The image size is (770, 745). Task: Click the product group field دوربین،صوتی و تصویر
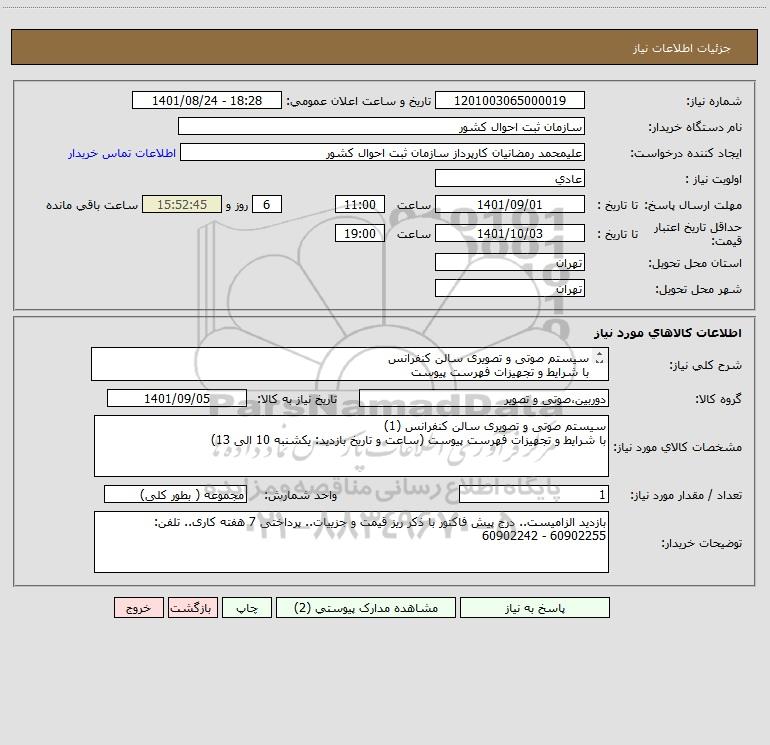pos(484,398)
